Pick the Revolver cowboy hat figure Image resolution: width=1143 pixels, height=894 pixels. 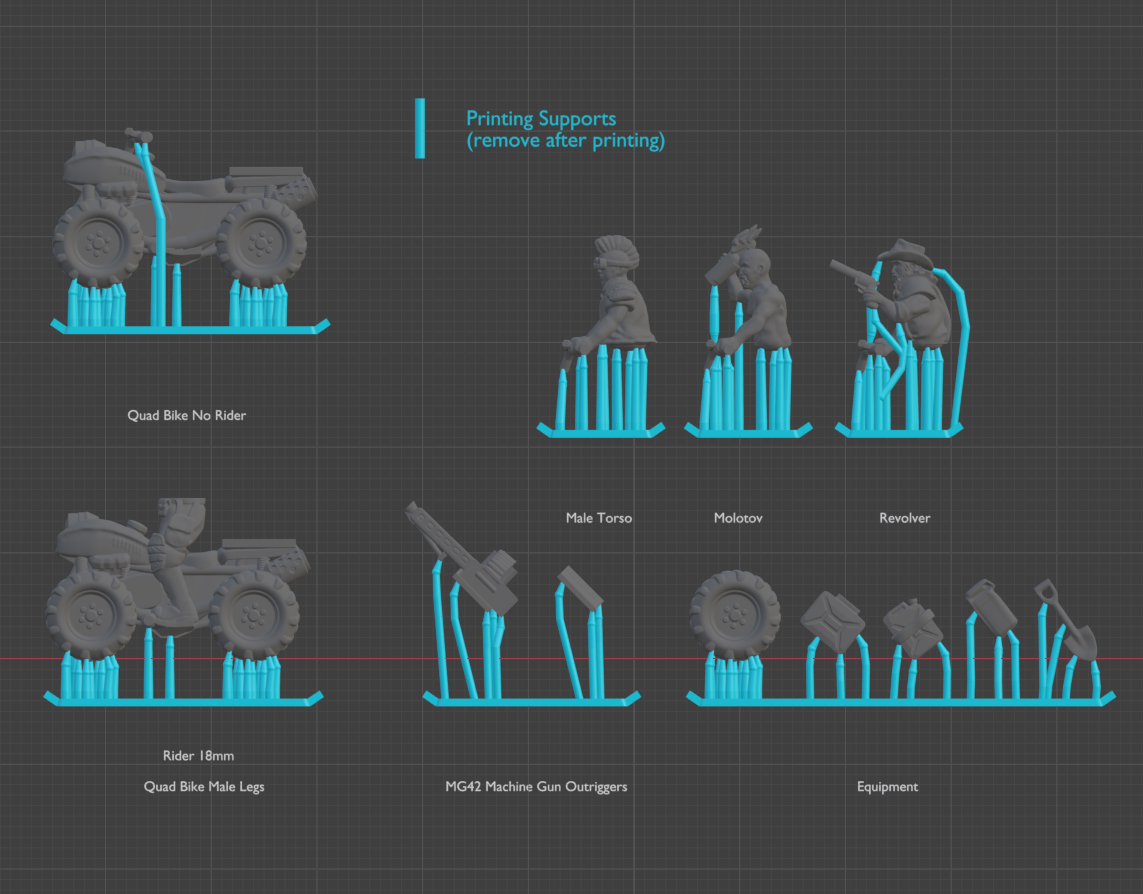pyautogui.click(x=905, y=295)
